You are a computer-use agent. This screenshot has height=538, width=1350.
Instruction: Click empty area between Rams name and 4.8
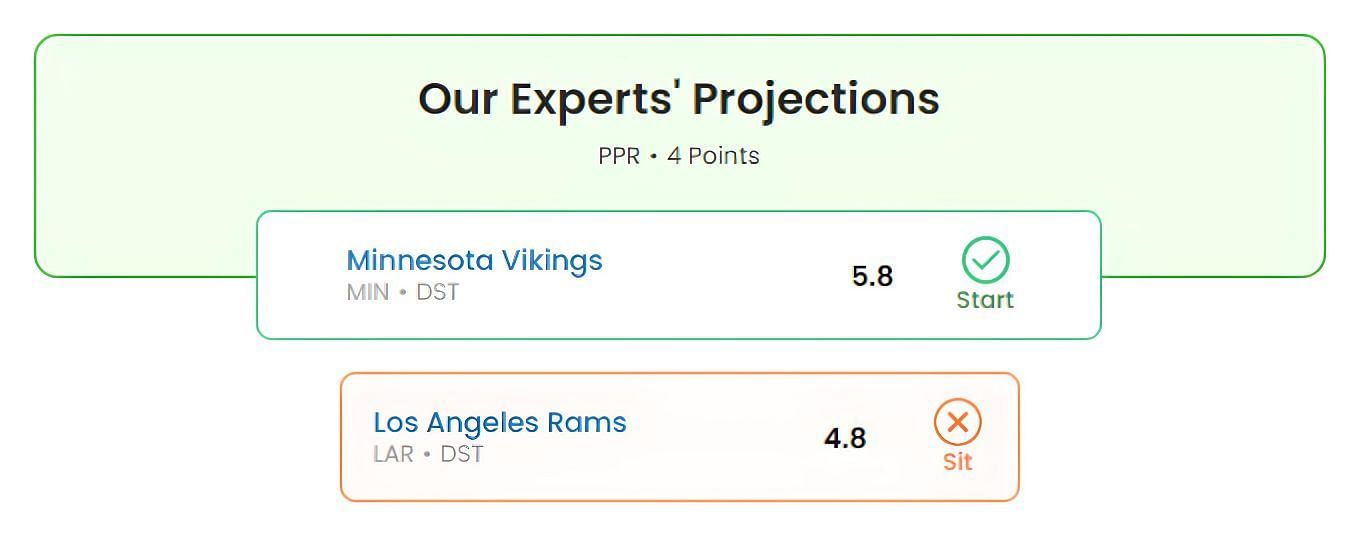coord(725,438)
